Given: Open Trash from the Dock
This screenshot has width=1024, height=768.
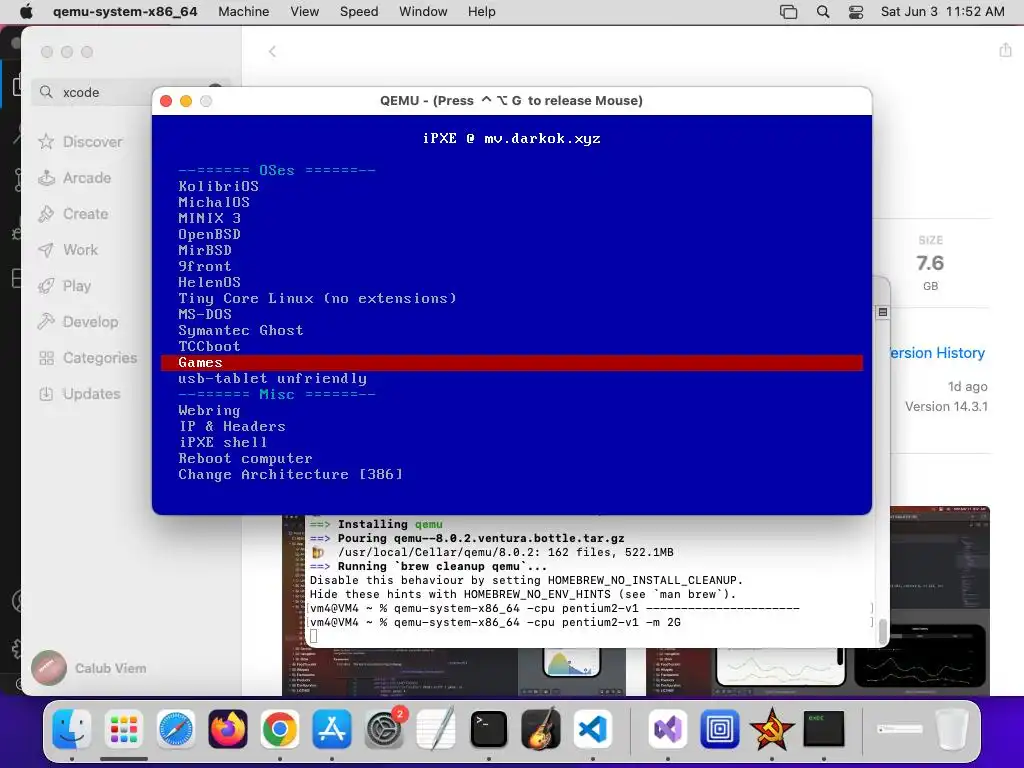Looking at the screenshot, I should click(952, 729).
